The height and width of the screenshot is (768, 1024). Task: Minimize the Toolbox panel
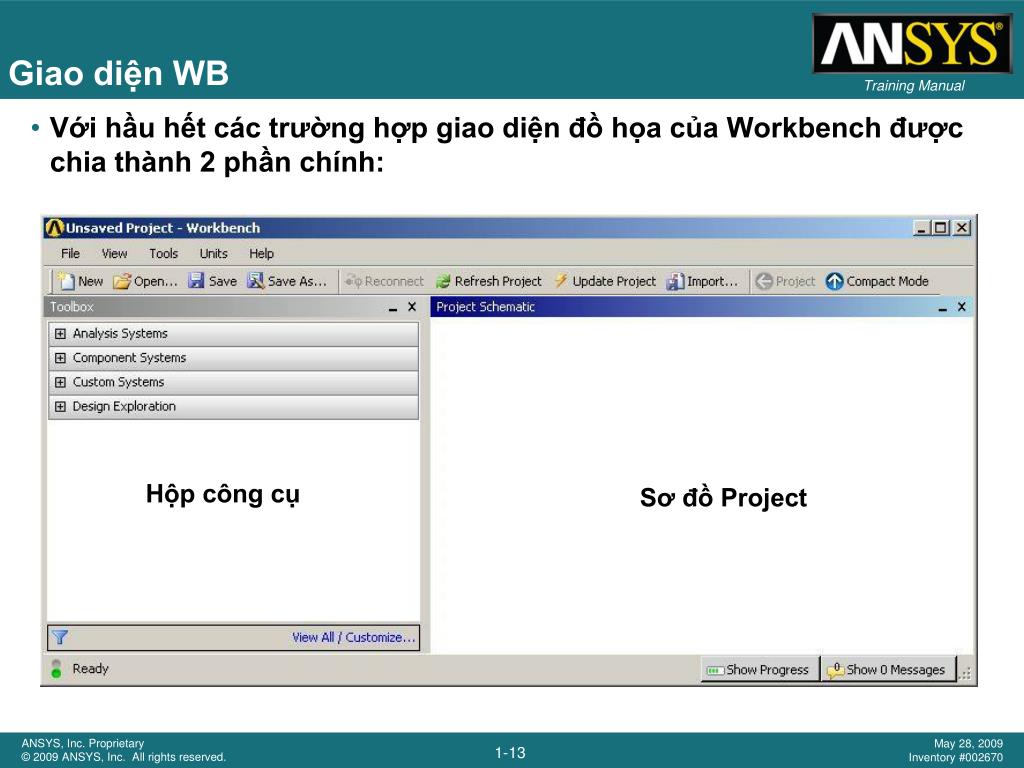(x=393, y=308)
